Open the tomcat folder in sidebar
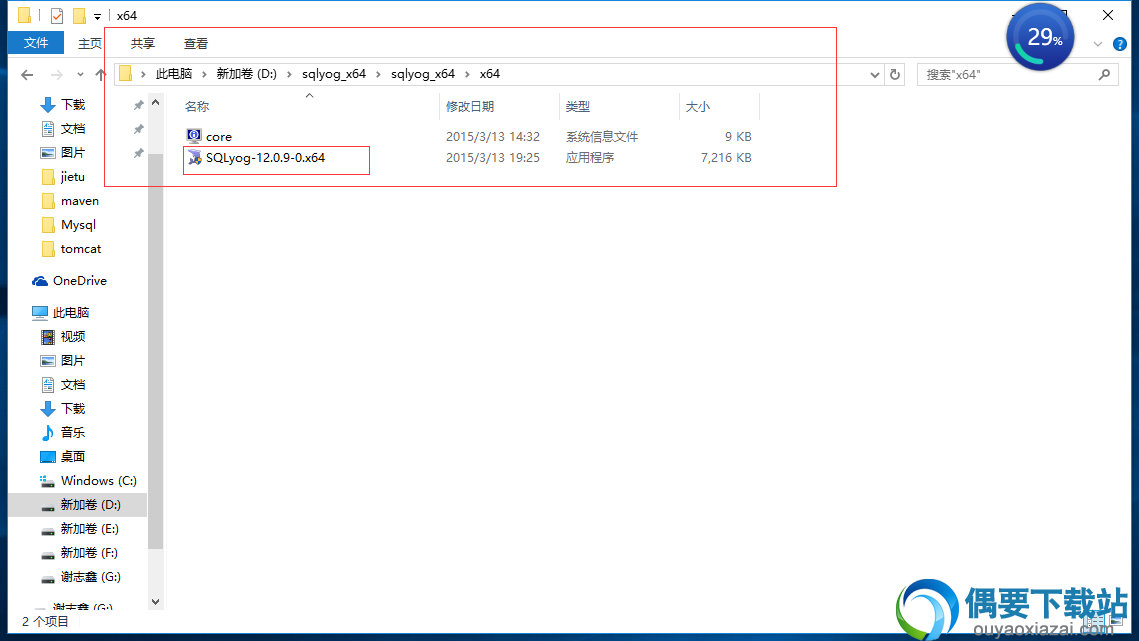This screenshot has width=1139, height=641. (81, 249)
